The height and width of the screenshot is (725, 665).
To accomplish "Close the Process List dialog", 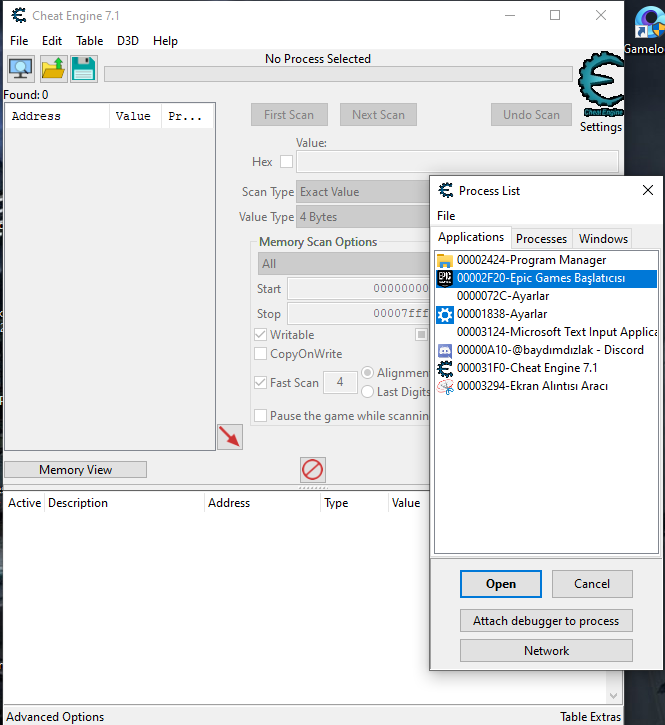I will pyautogui.click(x=648, y=190).
